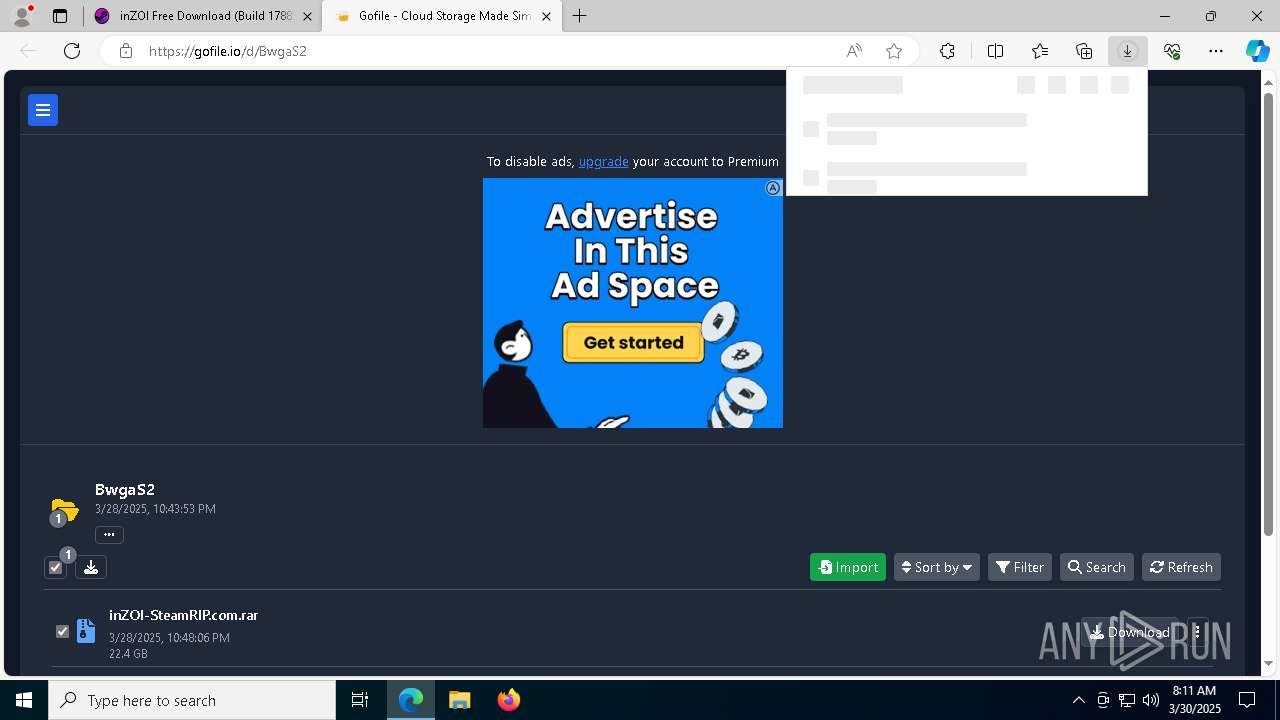Uncheck the inZOI-SteamRIP.com.rar checkbox

62,631
